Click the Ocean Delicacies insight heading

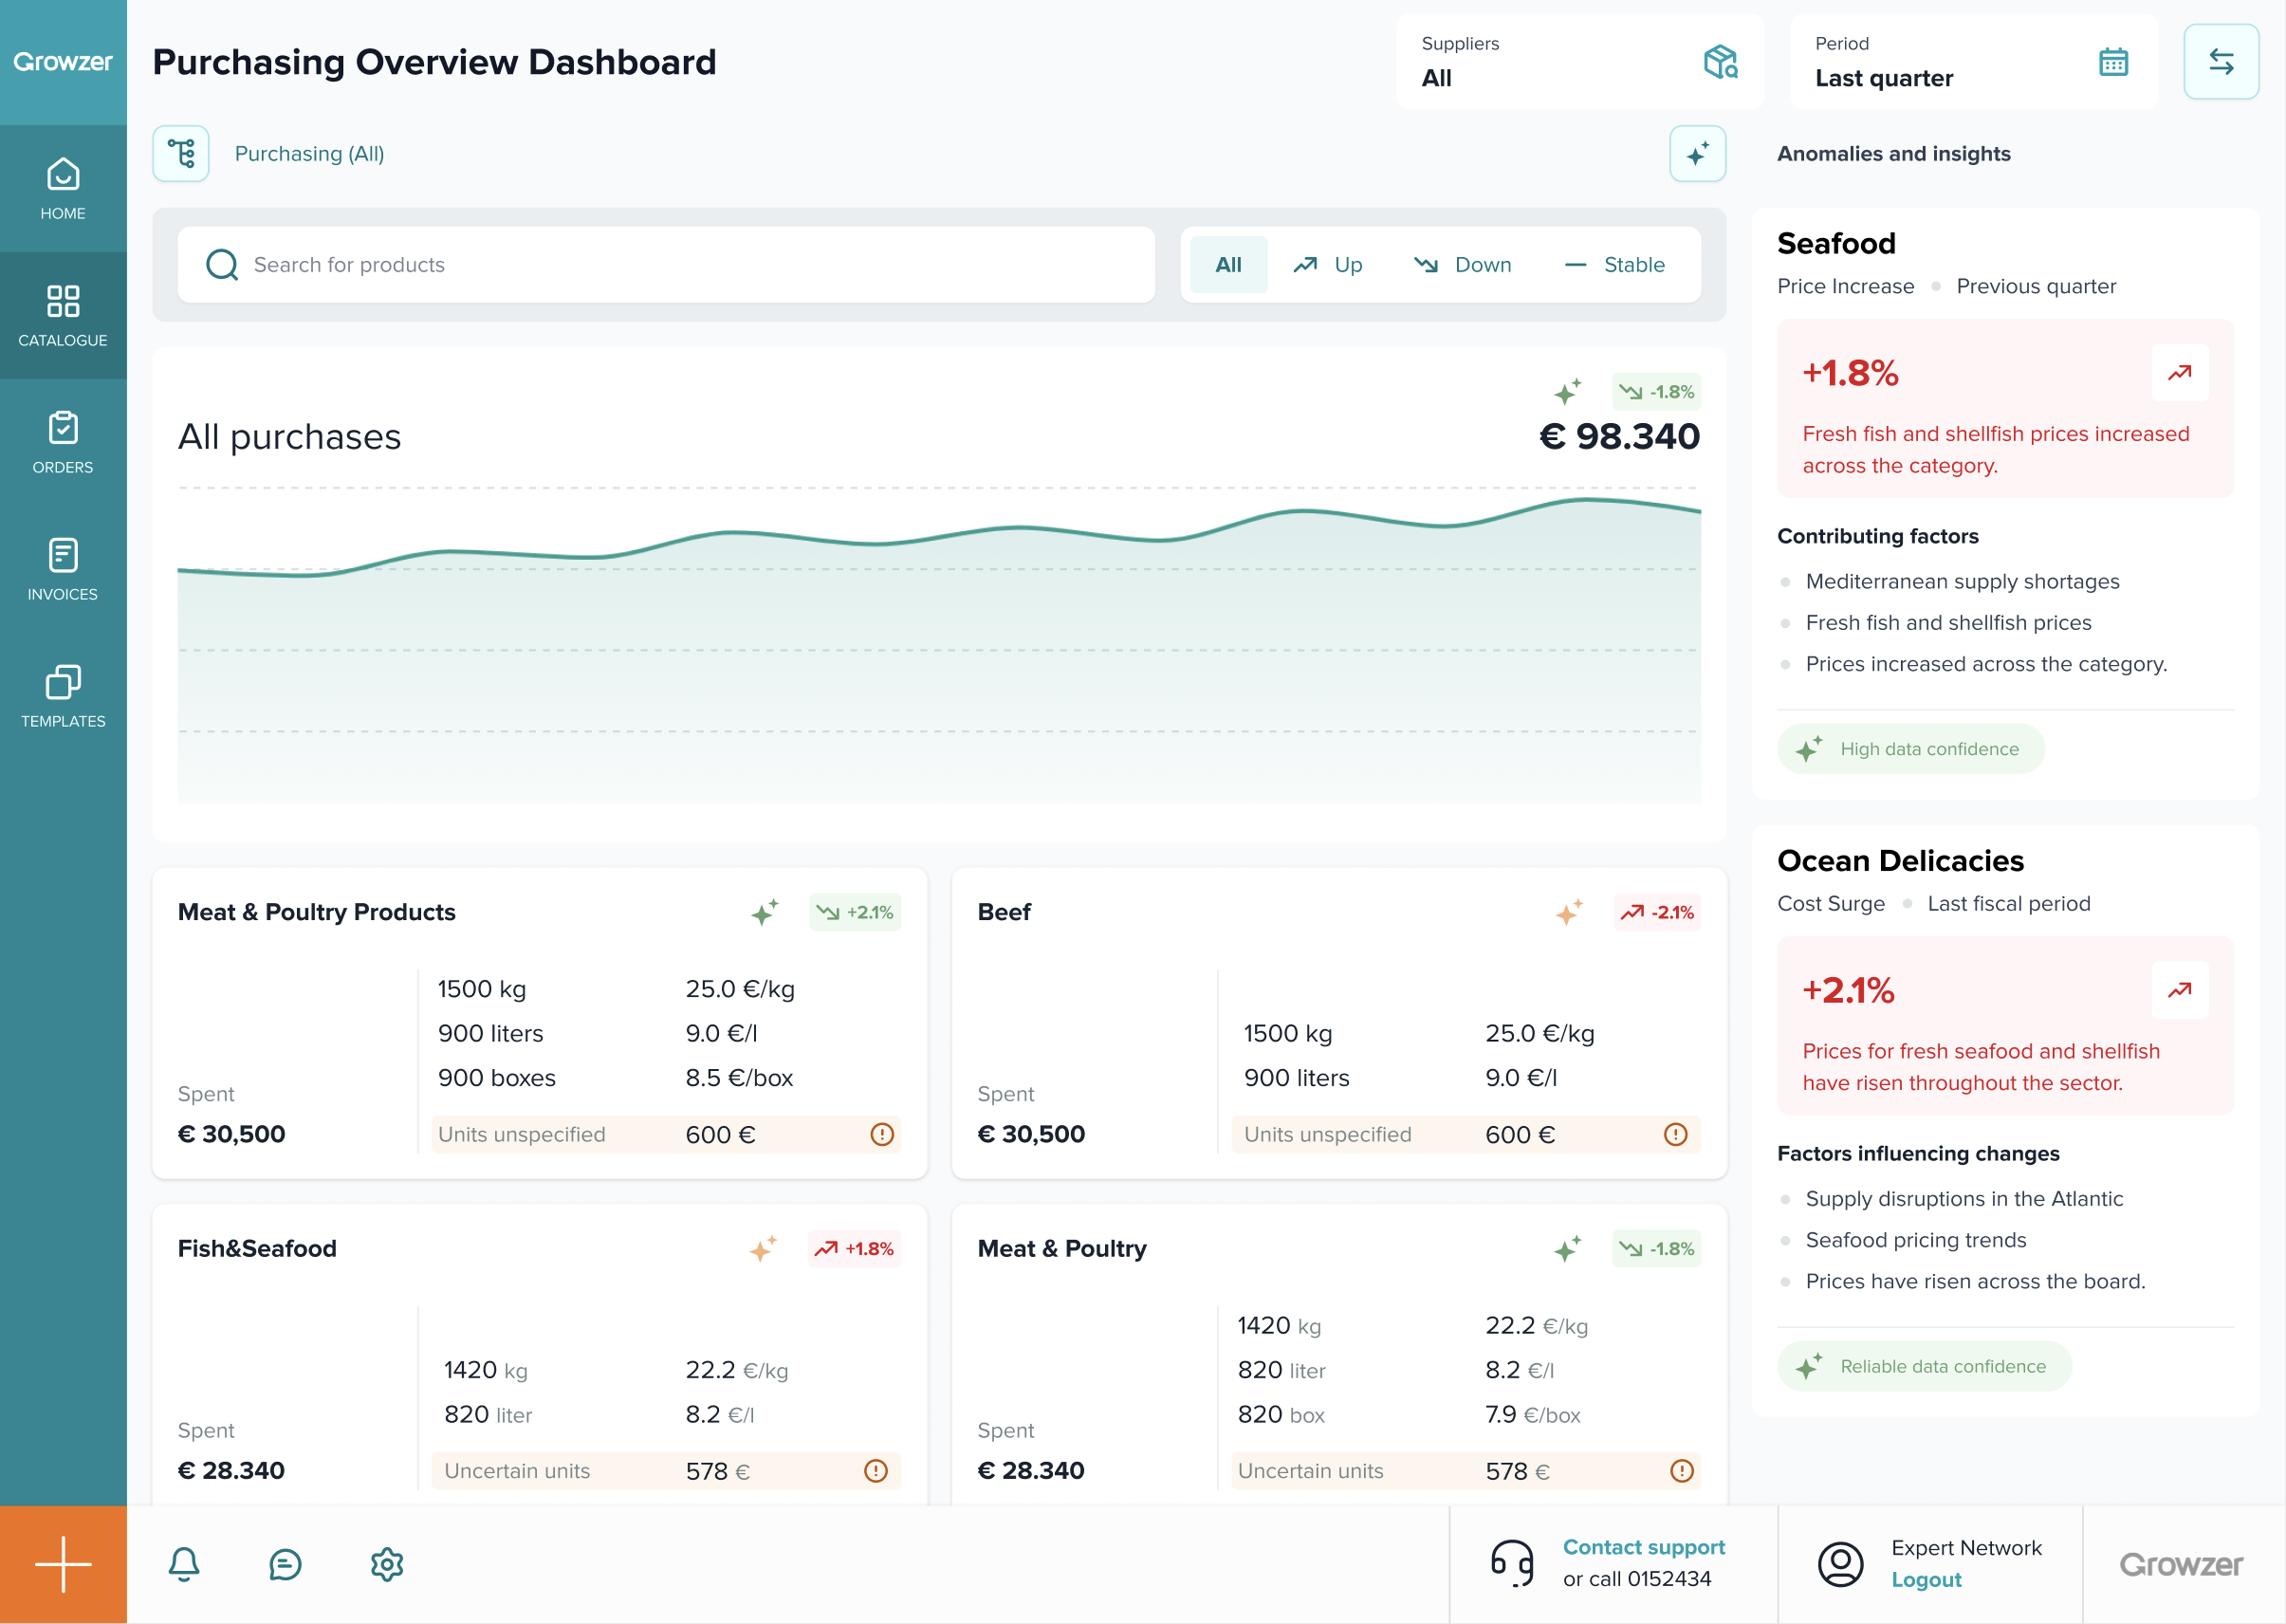[1900, 861]
